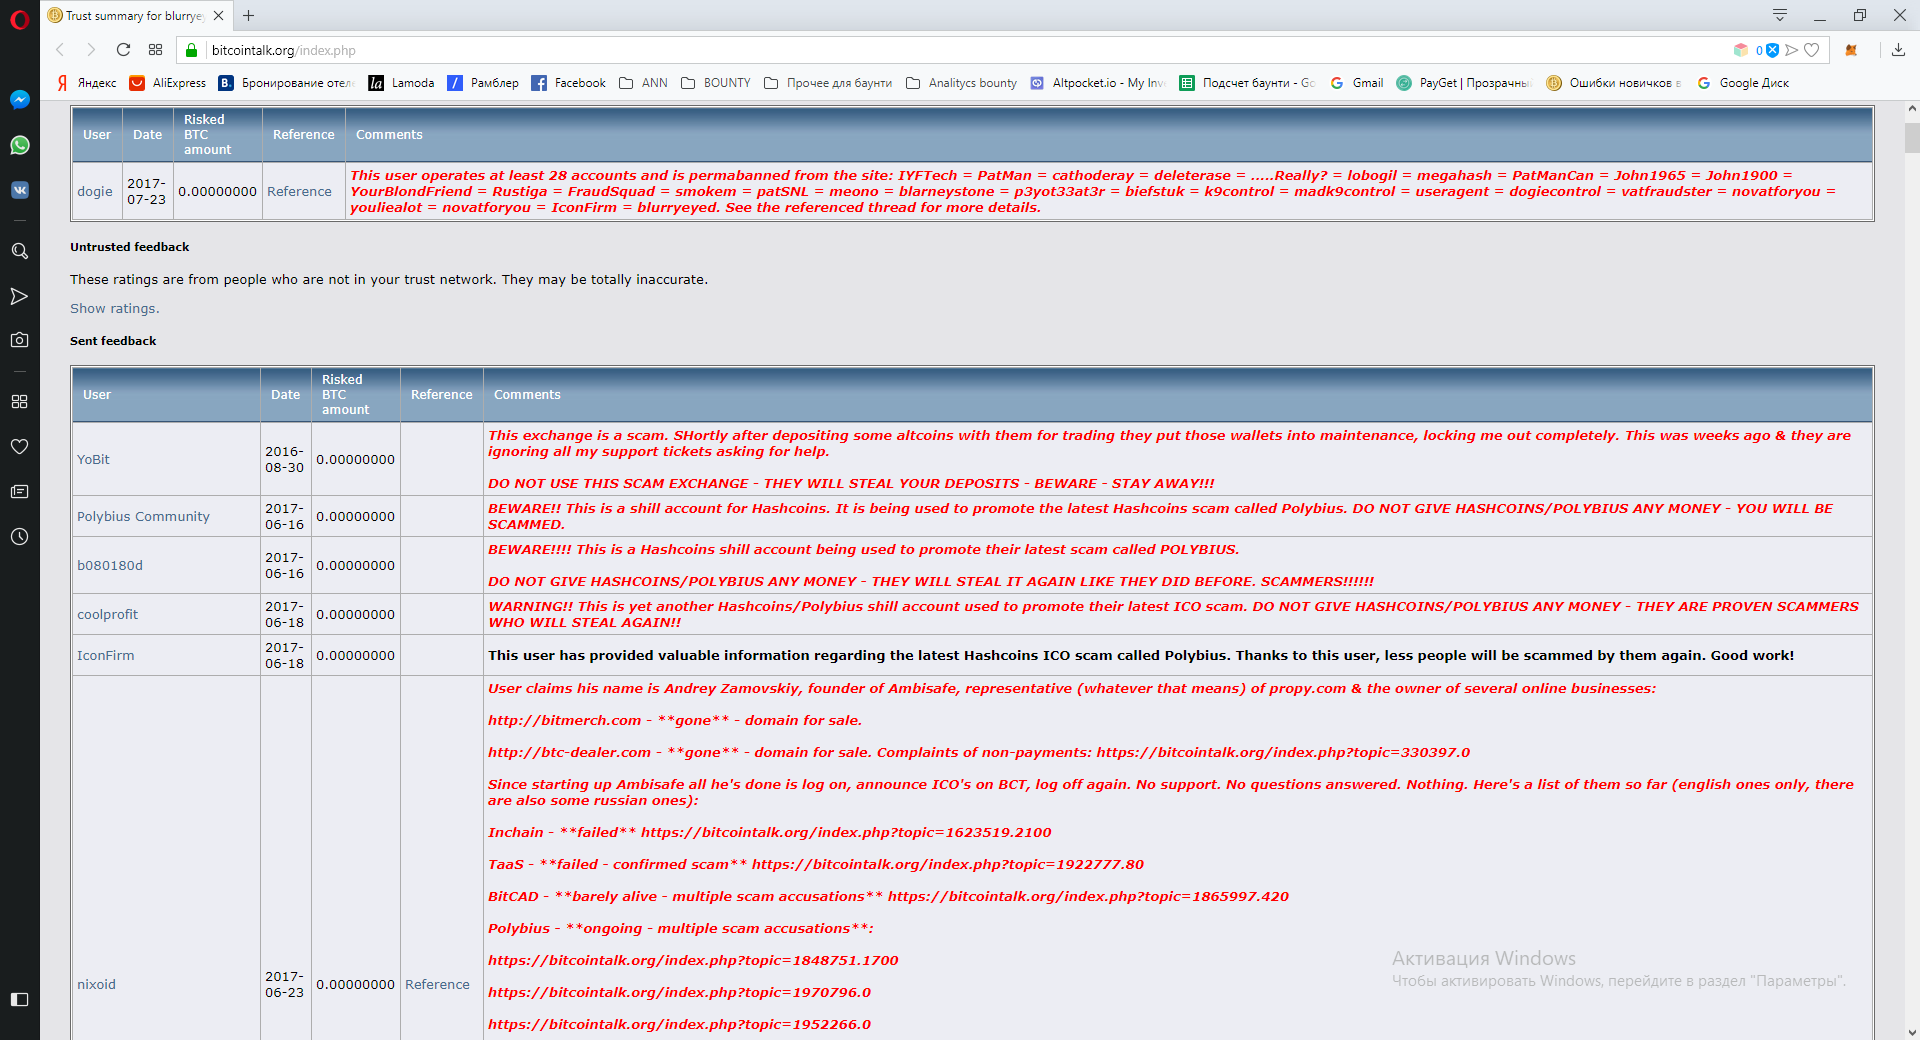Open browsing history clock icon

[x=19, y=537]
